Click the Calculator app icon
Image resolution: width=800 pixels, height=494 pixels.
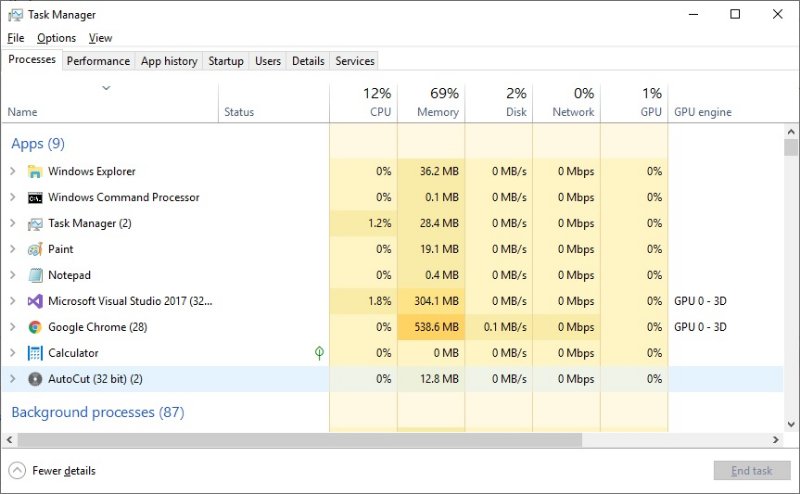pos(35,353)
